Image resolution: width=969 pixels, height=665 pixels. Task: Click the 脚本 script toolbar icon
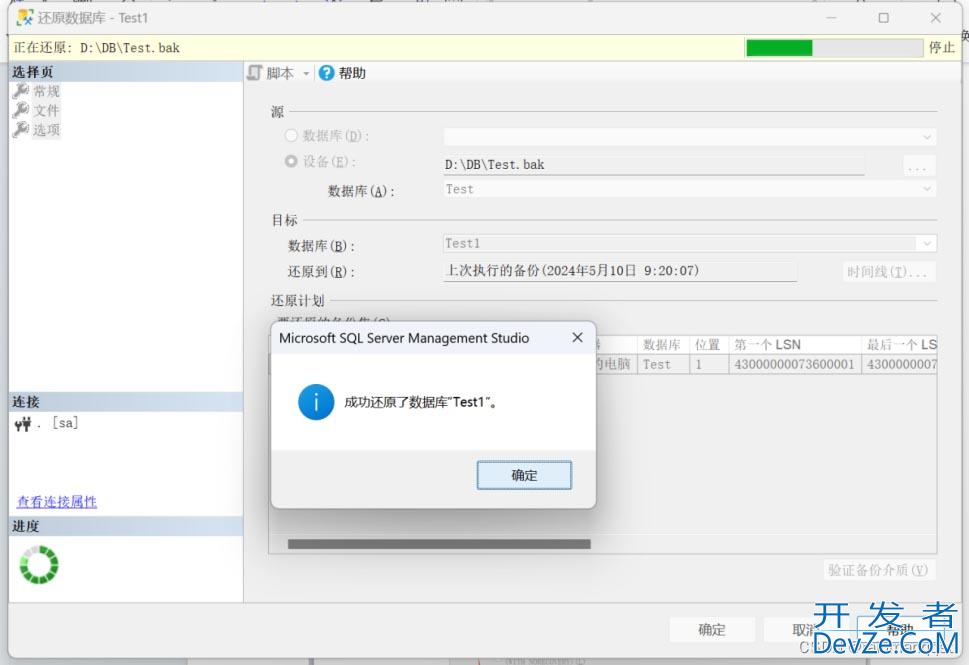255,73
